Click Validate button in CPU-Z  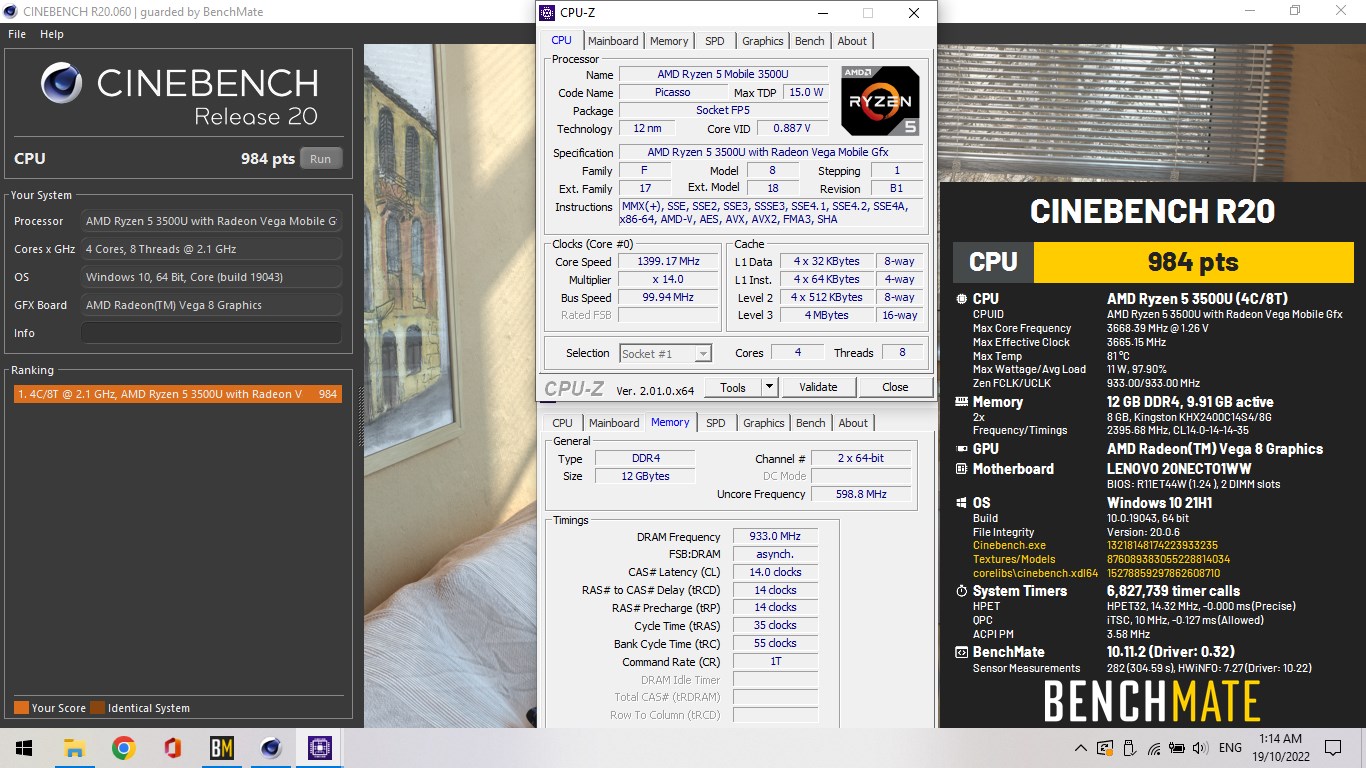818,387
